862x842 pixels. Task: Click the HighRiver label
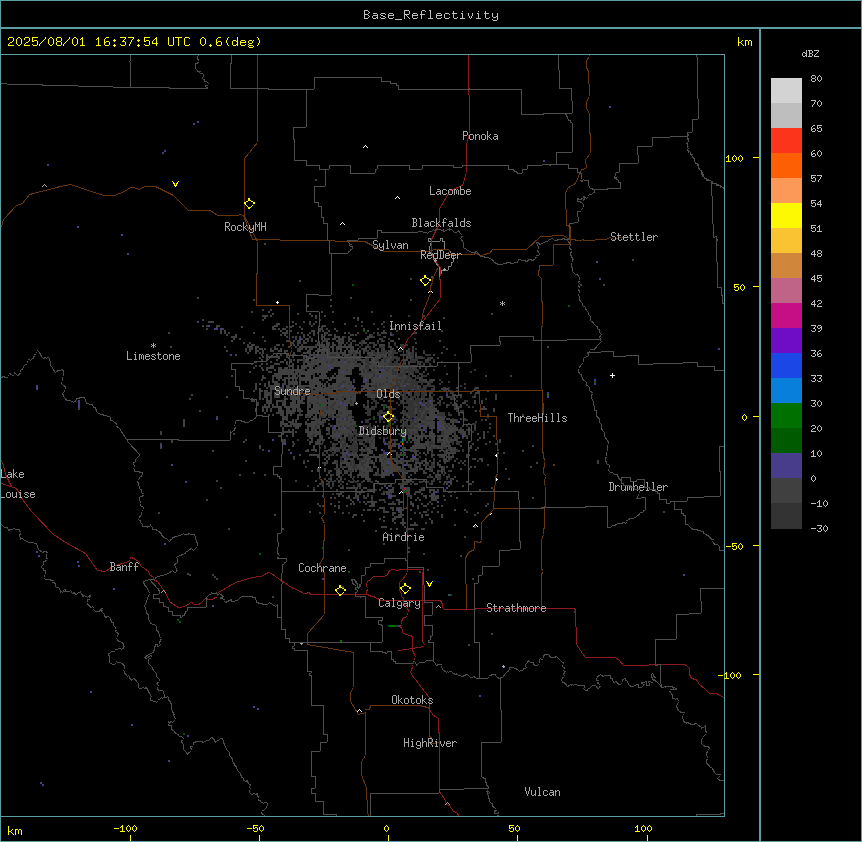pyautogui.click(x=430, y=743)
